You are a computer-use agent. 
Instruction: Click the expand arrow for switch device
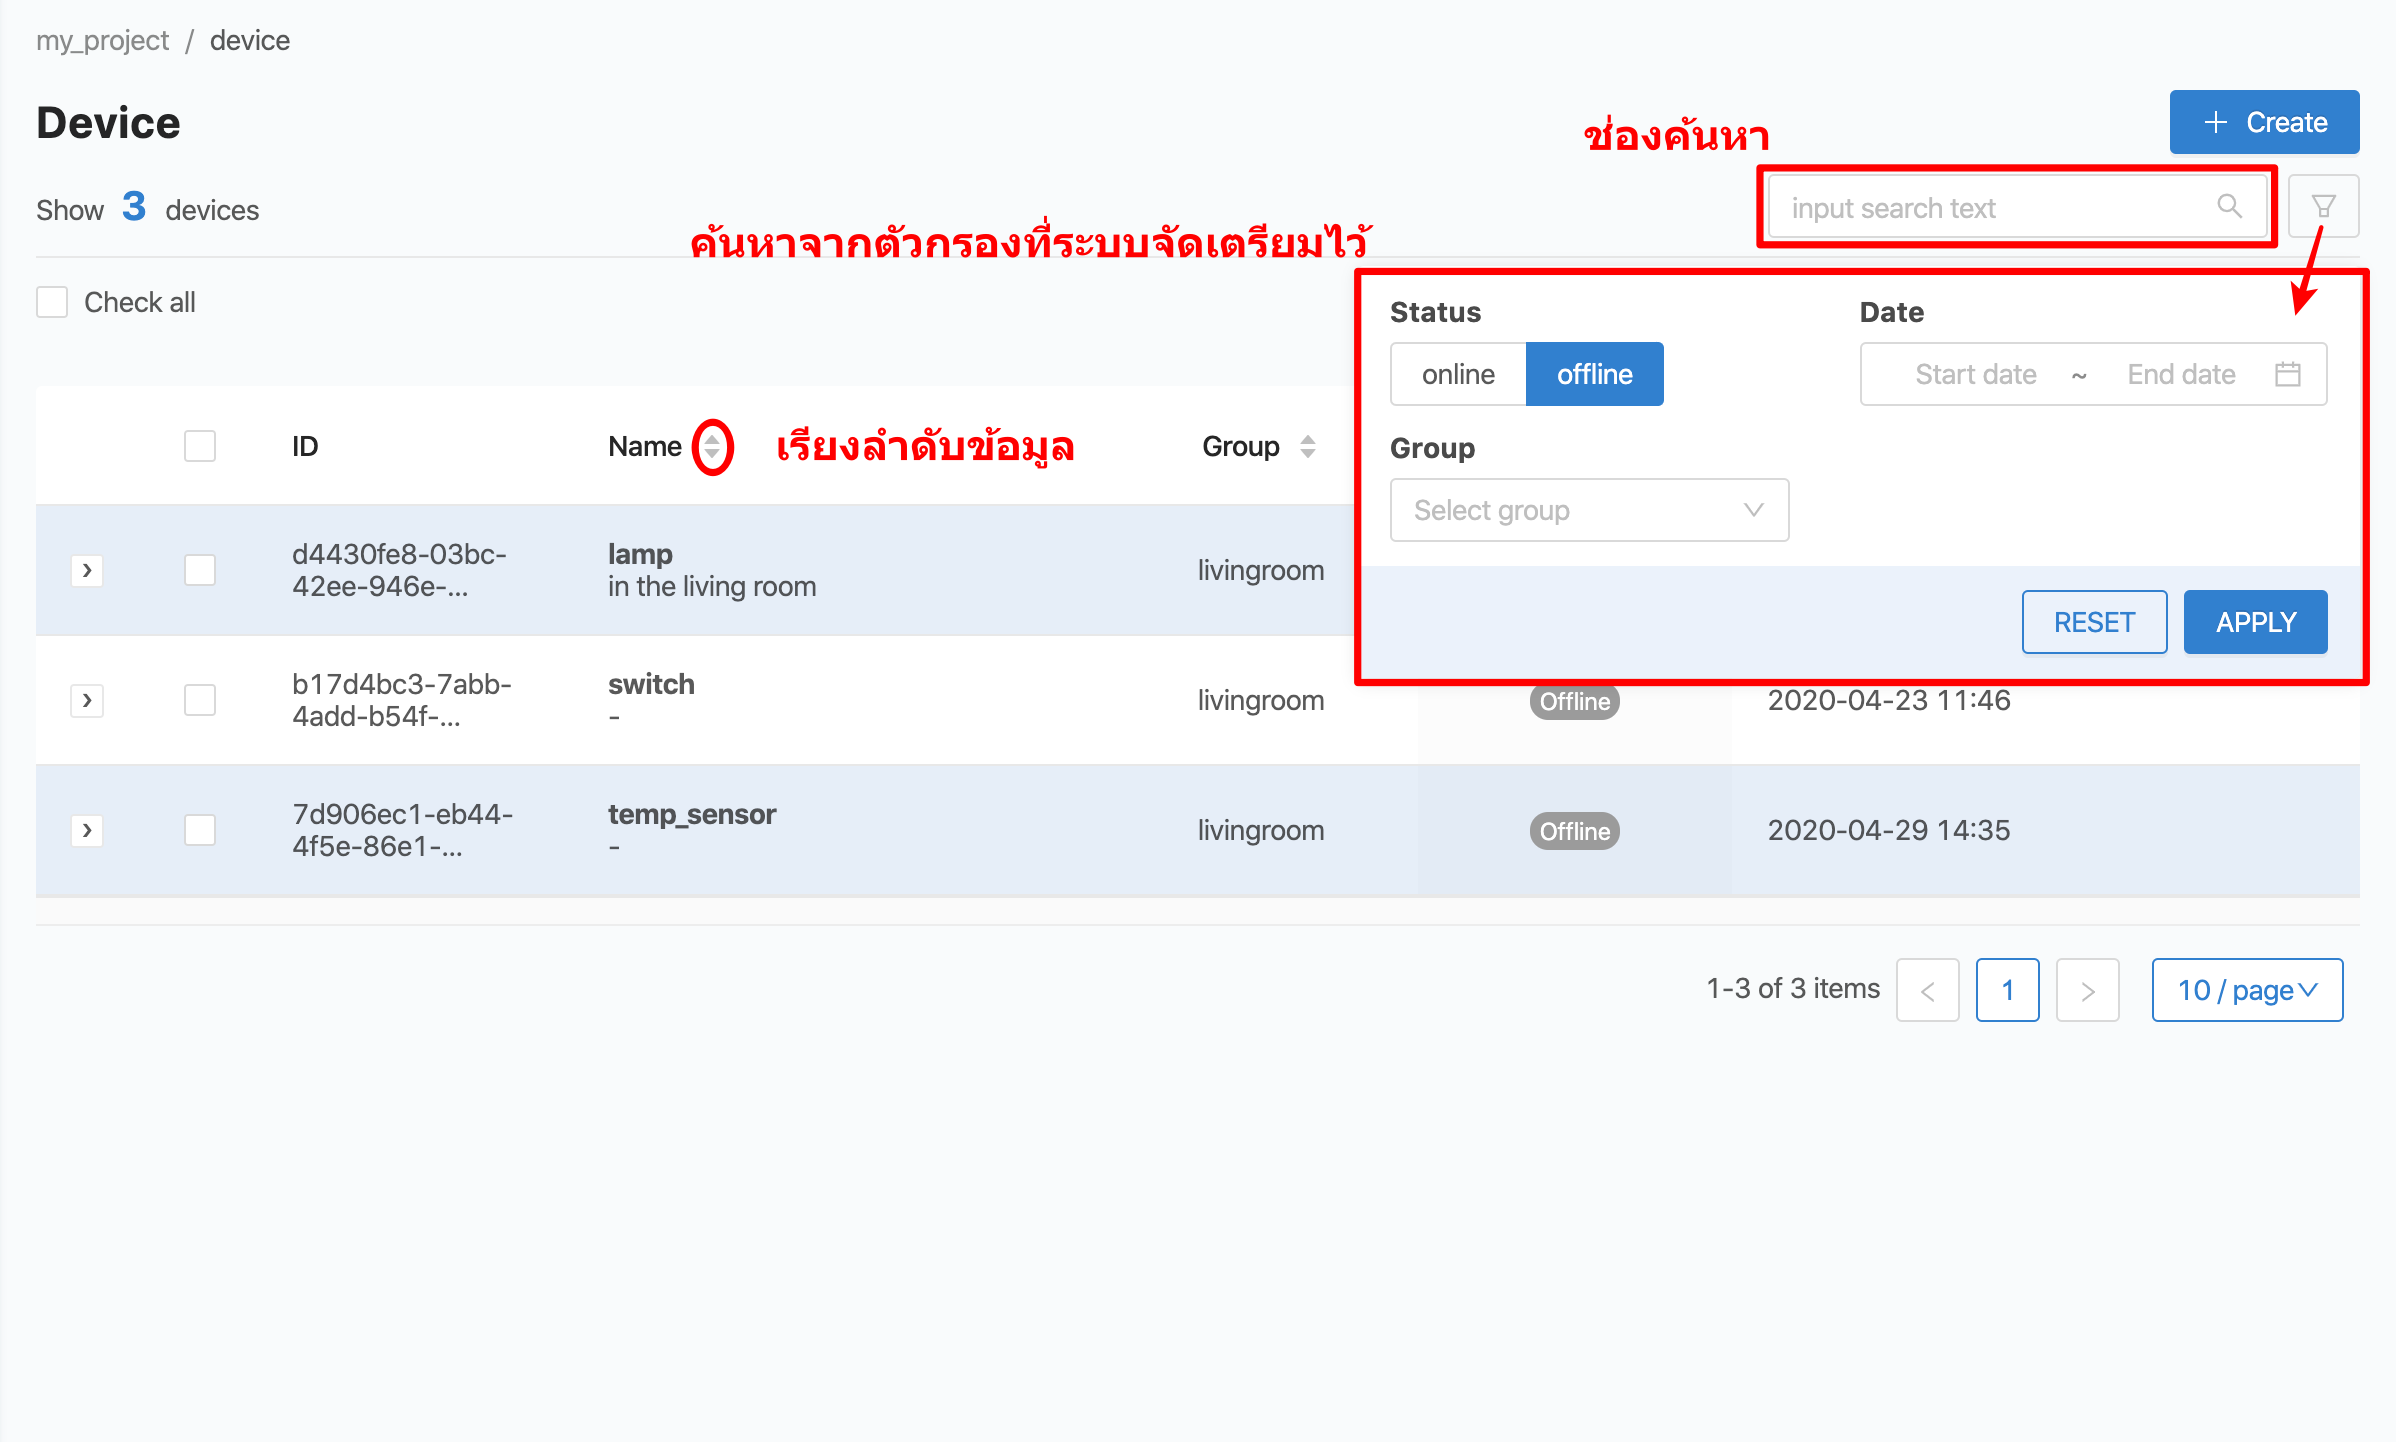pos(86,701)
